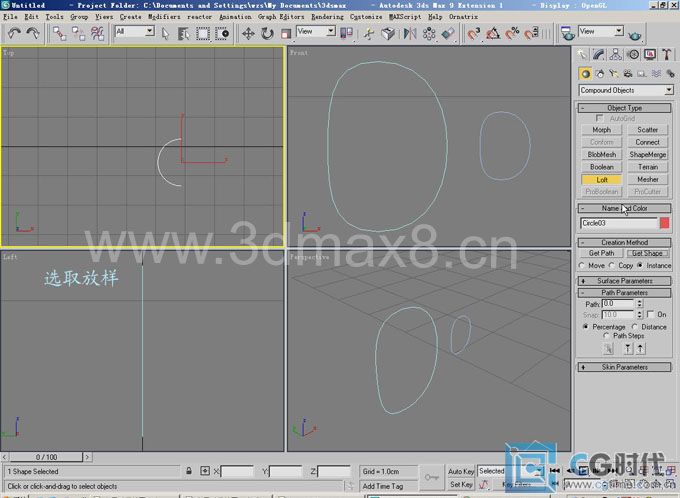Select the Select and Move tool
The width and height of the screenshot is (680, 498).
248,33
